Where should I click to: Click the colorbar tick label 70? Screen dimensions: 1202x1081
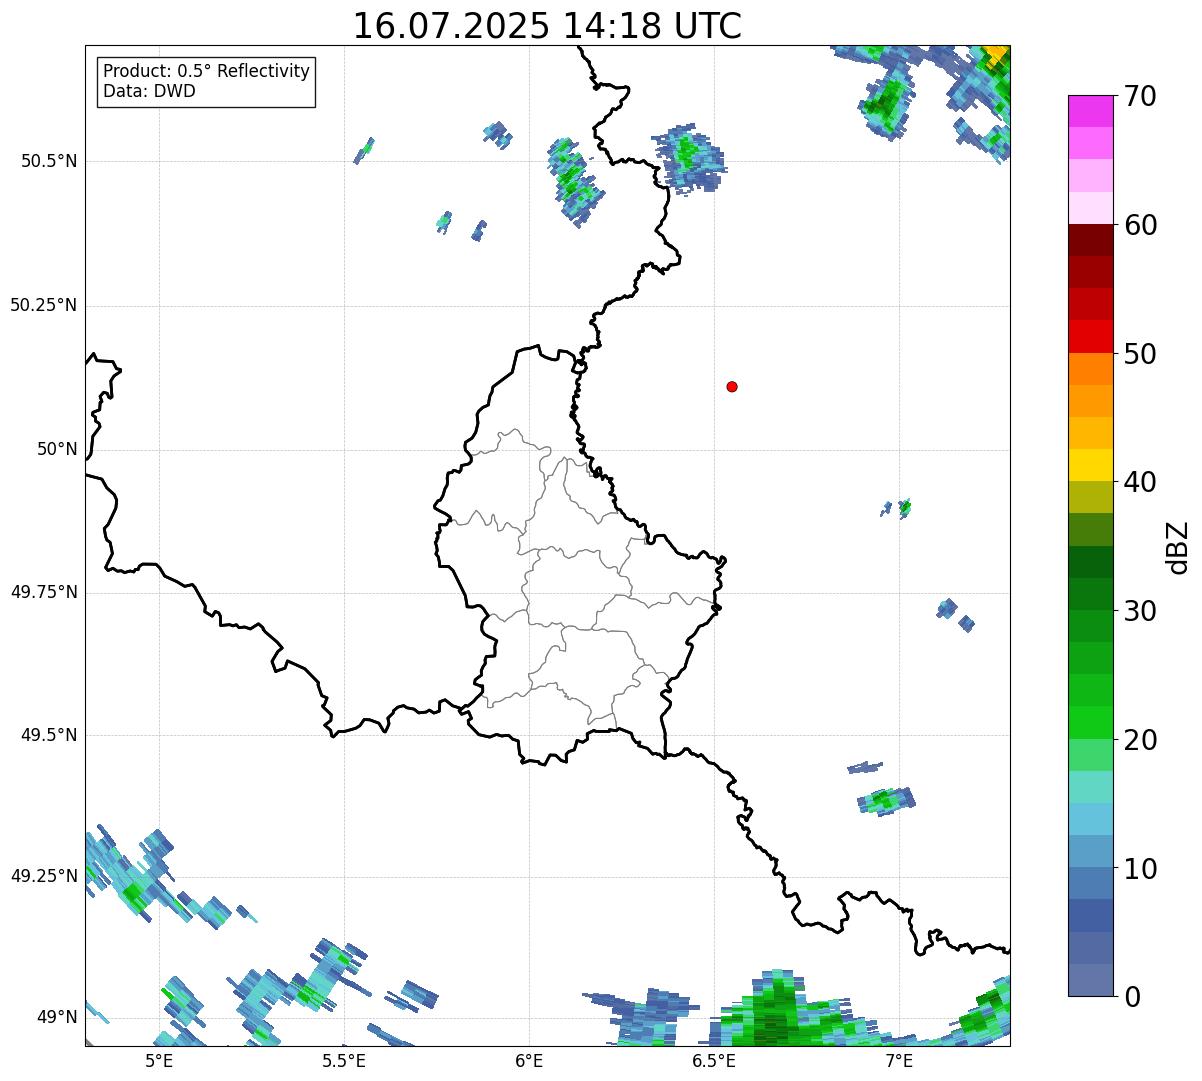point(1140,96)
